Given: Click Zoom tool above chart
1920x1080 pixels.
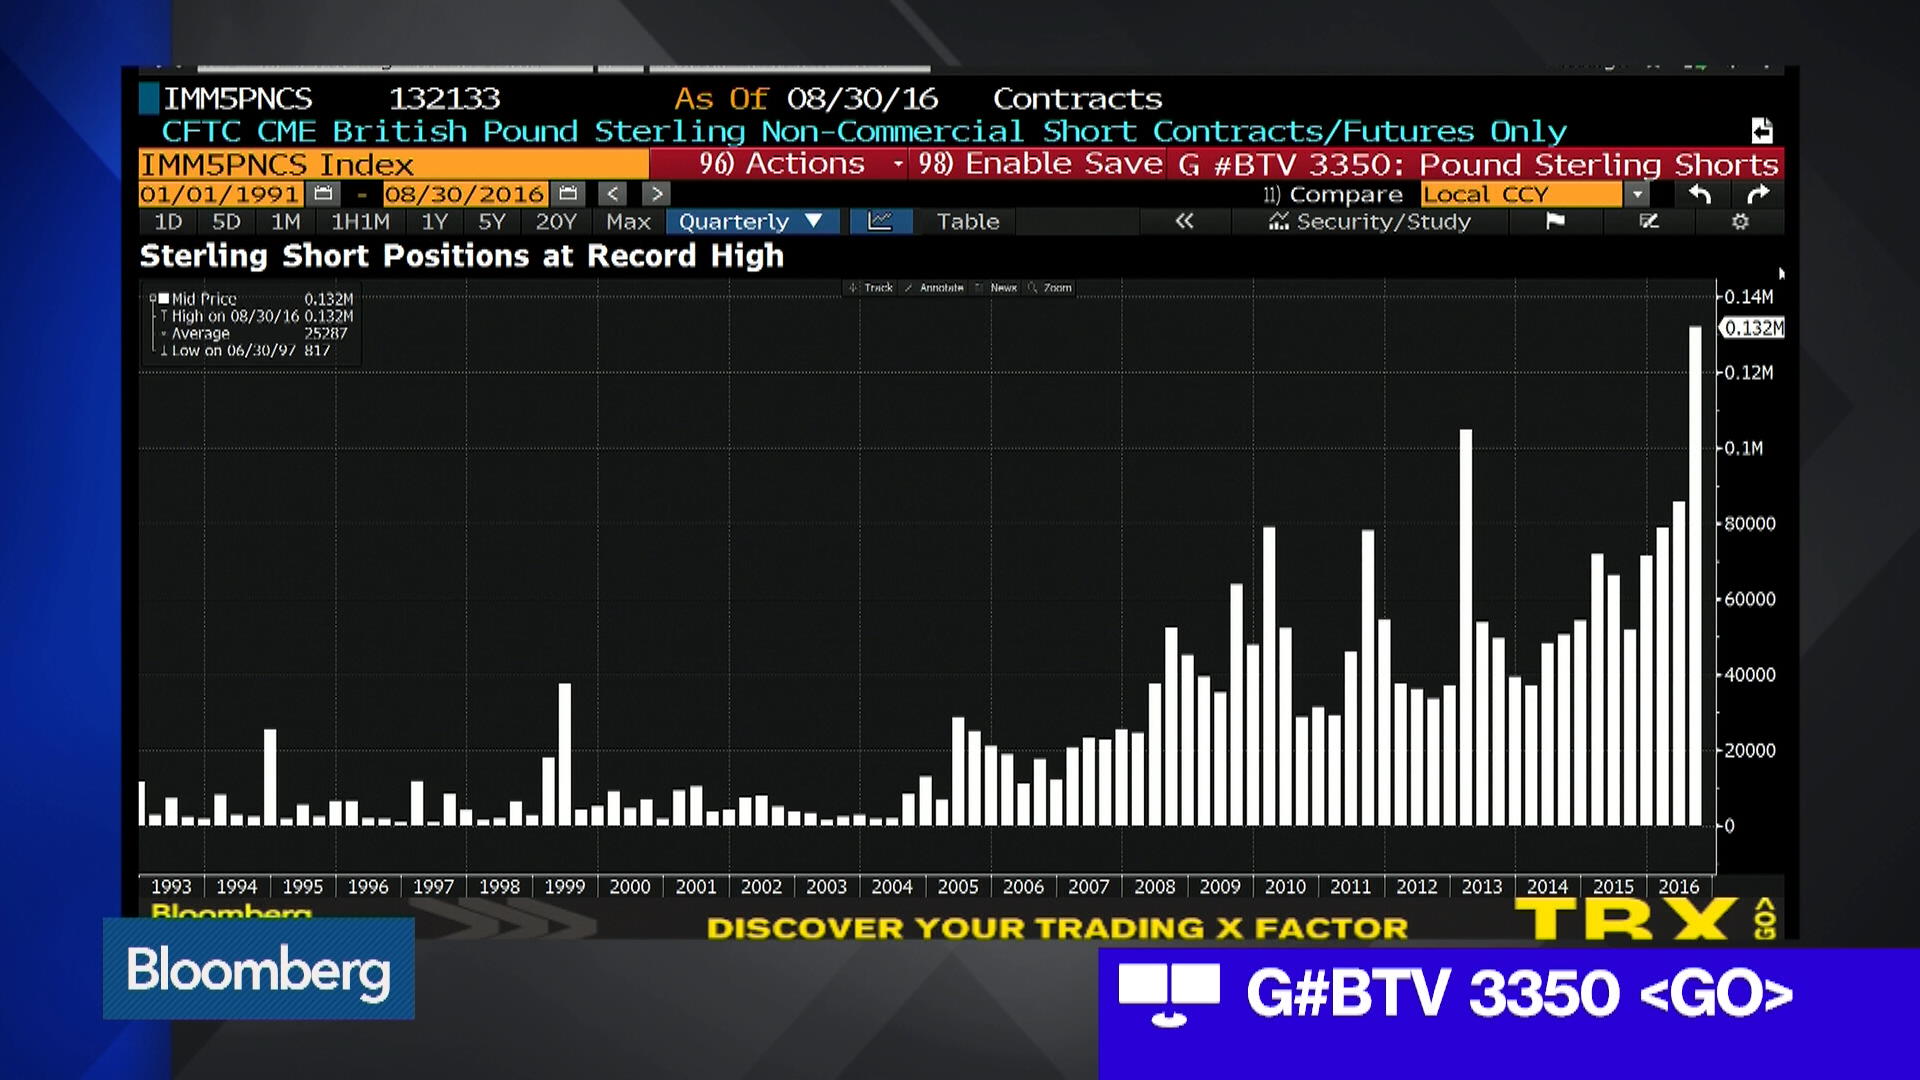Looking at the screenshot, I should point(1050,288).
